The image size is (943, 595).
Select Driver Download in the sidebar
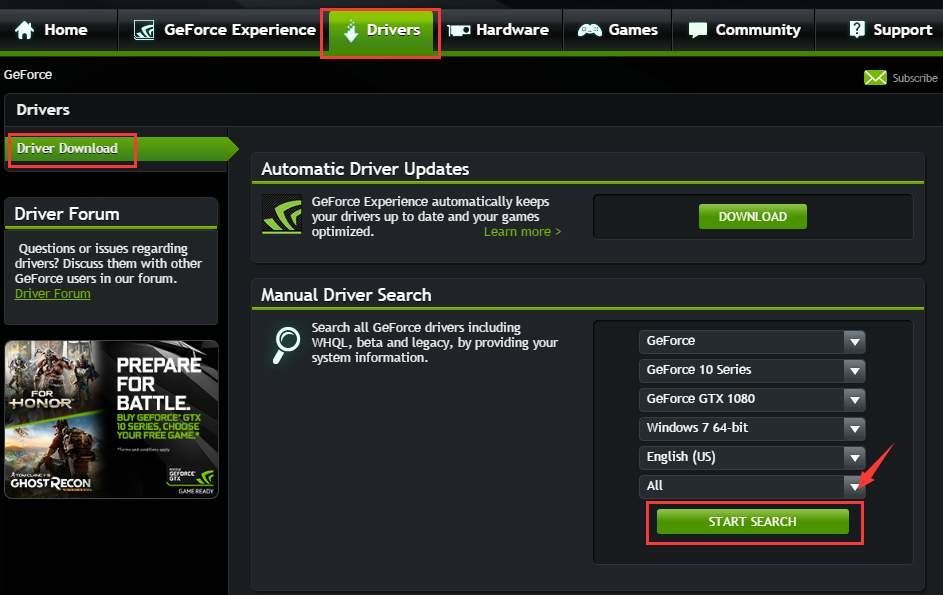click(x=120, y=149)
